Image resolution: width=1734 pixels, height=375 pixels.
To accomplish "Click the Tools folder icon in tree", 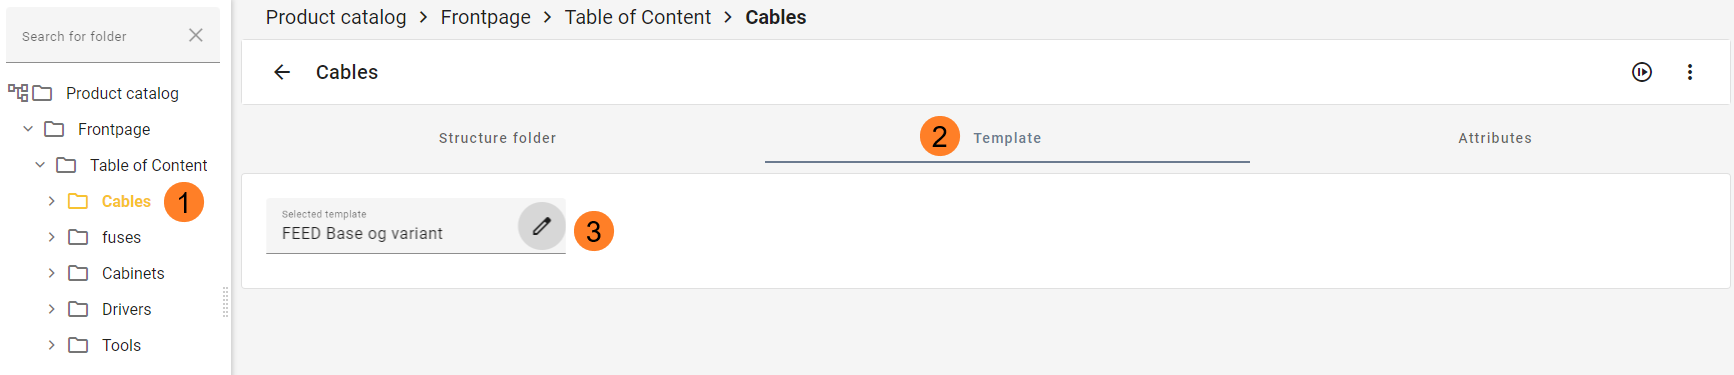I will point(78,345).
